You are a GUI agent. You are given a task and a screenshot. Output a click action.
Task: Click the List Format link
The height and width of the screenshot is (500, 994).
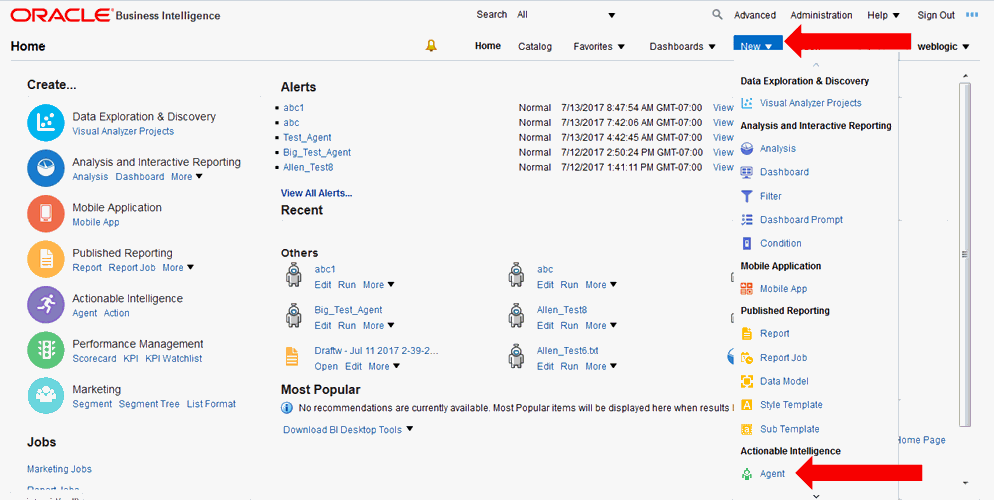click(x=211, y=404)
